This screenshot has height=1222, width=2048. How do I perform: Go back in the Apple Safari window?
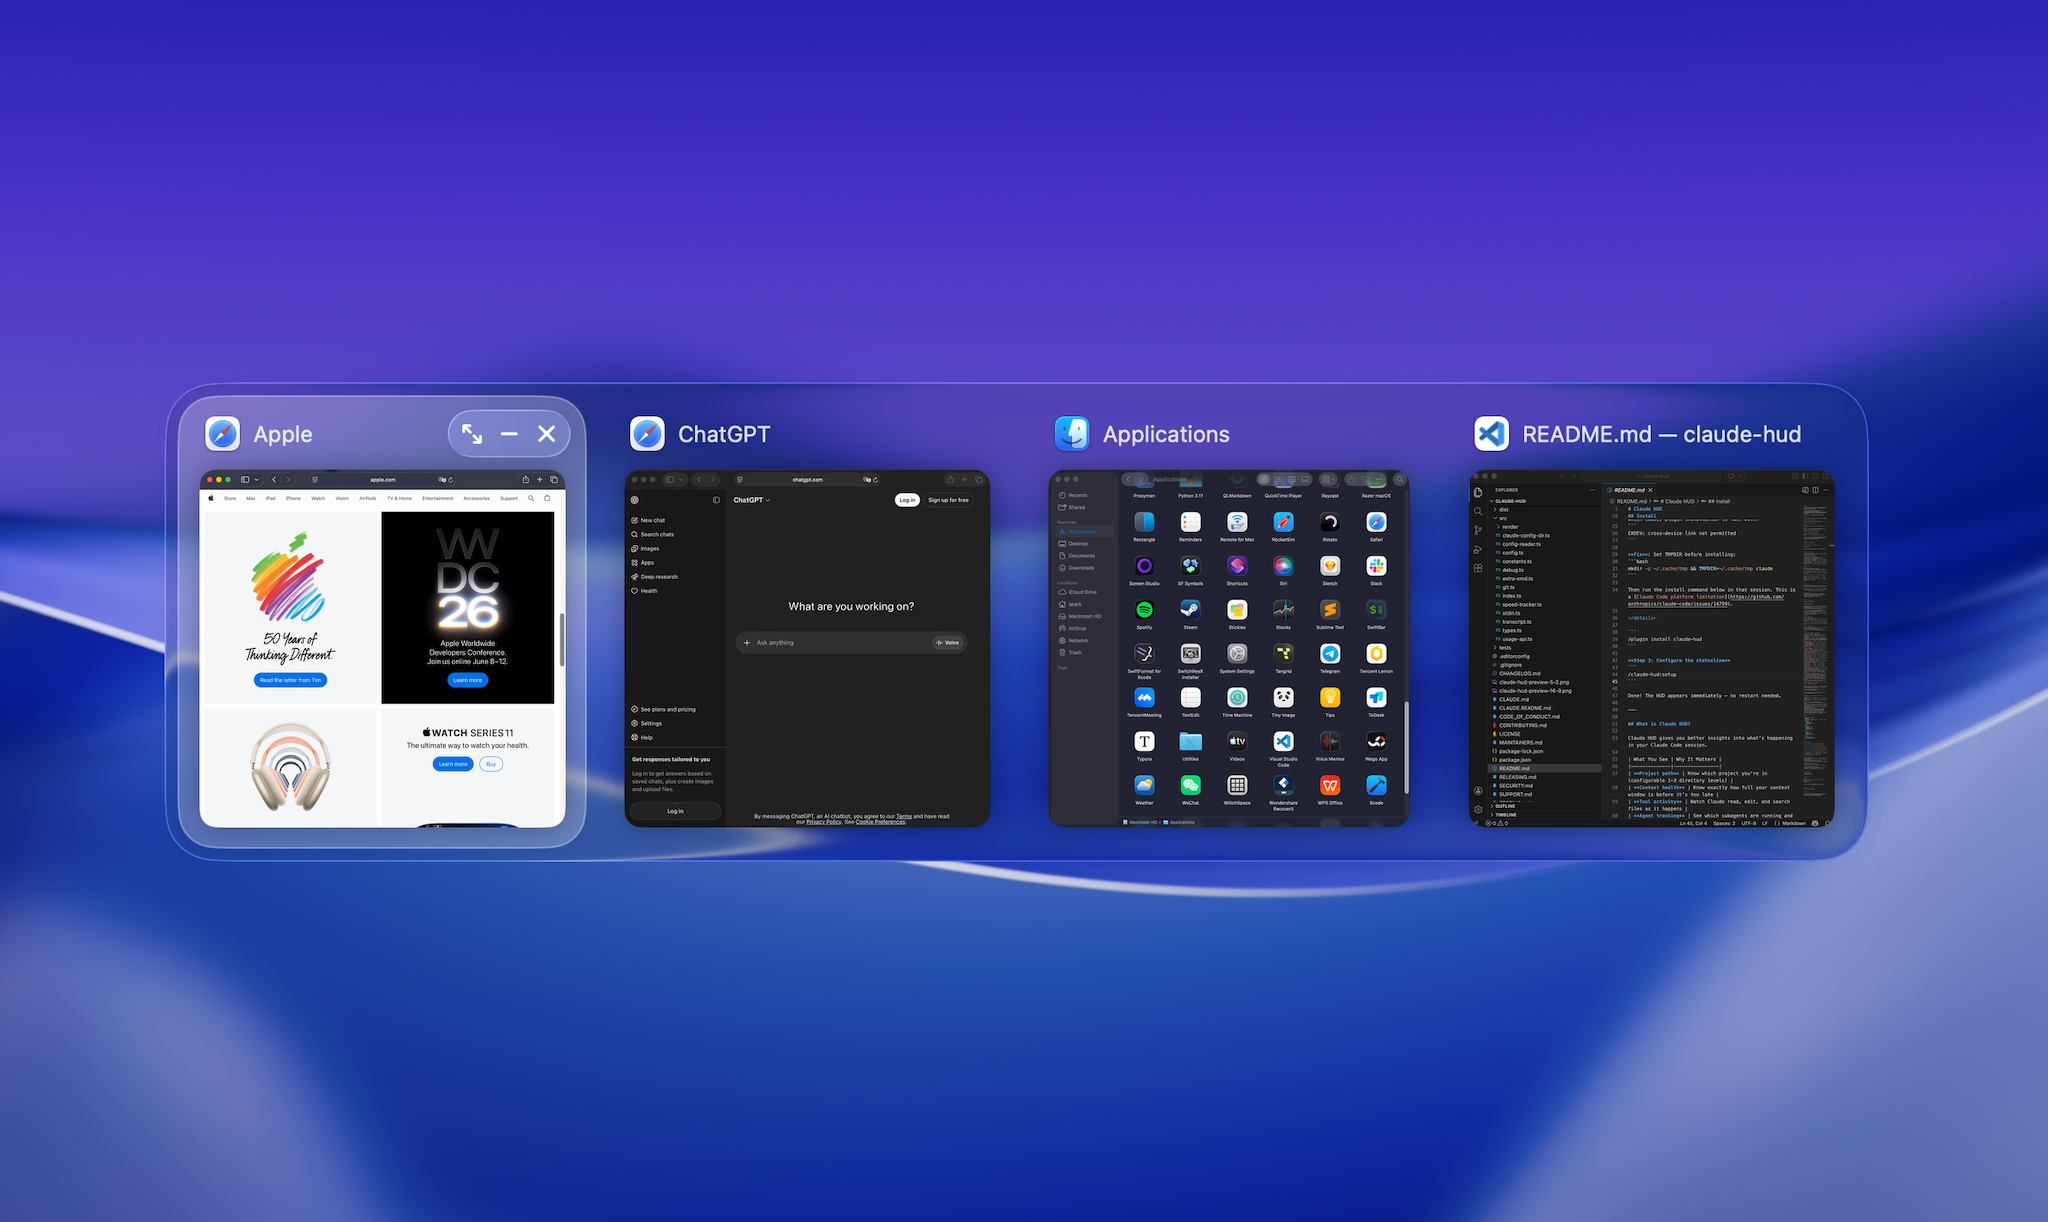pyautogui.click(x=274, y=480)
